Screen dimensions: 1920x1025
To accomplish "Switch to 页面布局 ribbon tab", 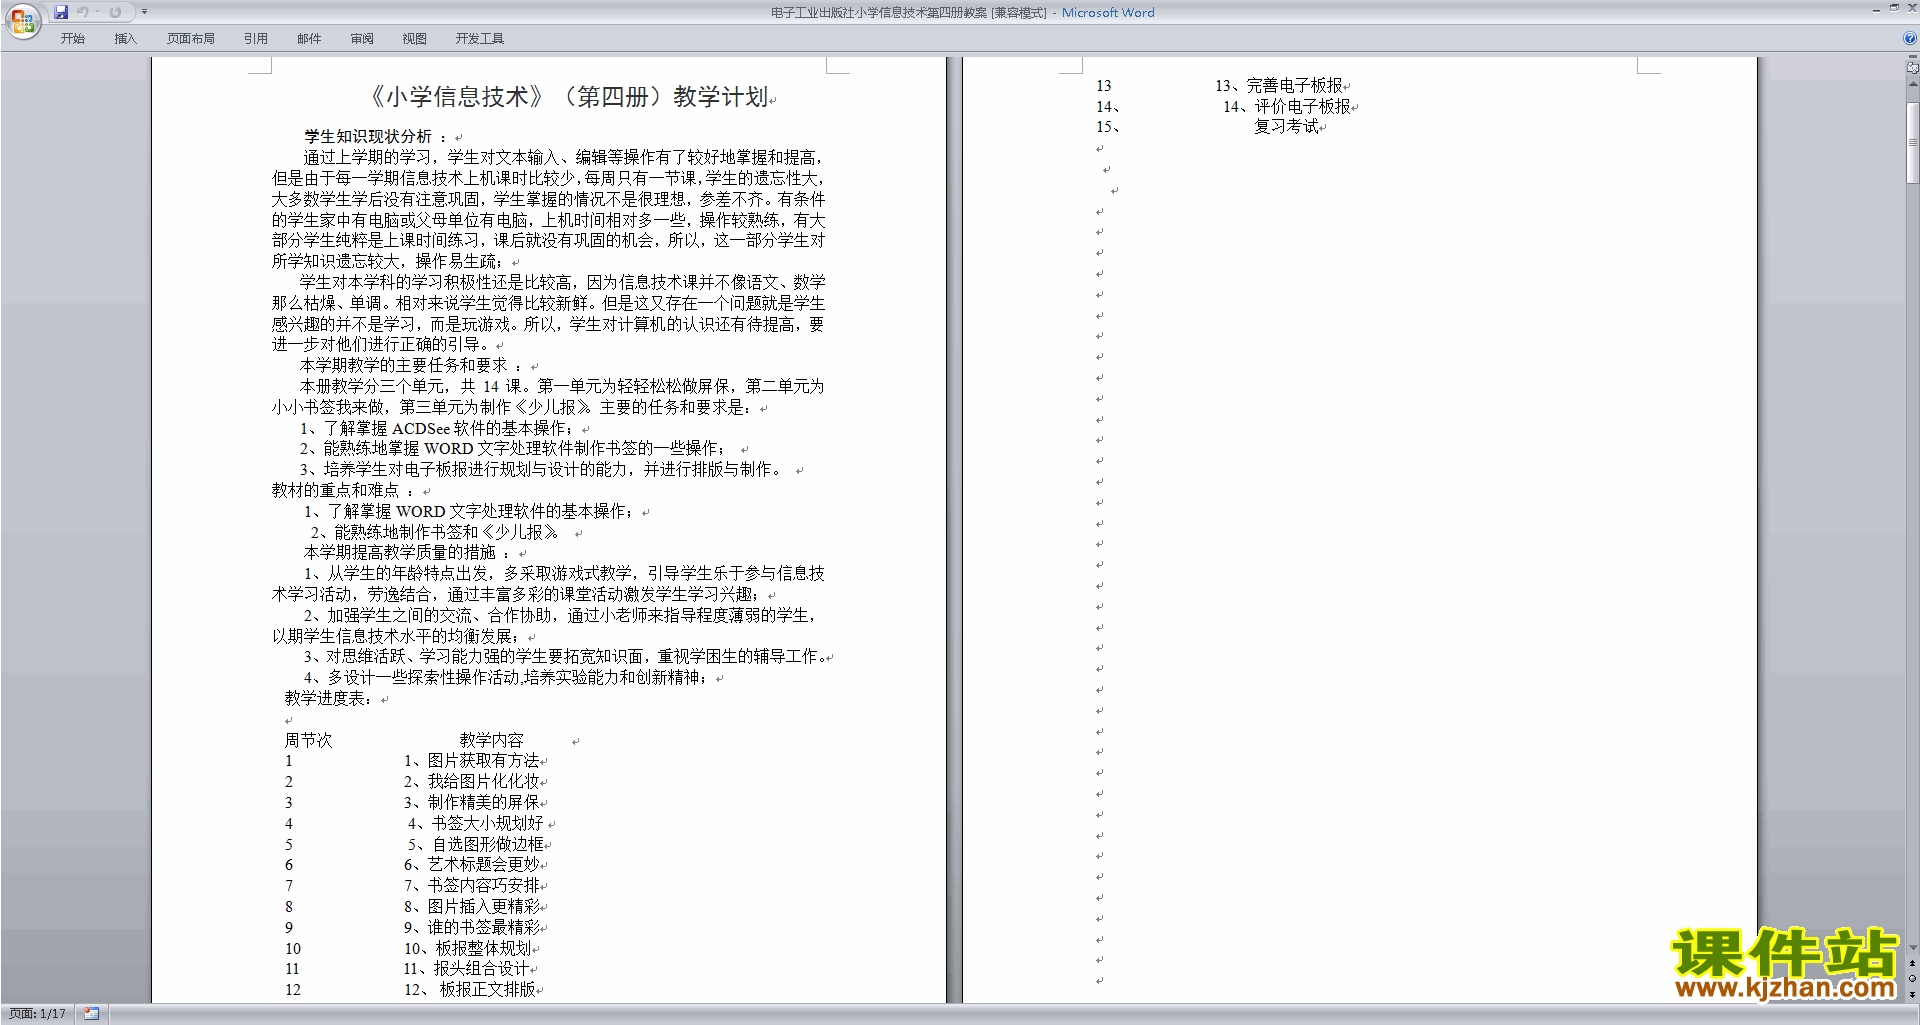I will coord(191,38).
